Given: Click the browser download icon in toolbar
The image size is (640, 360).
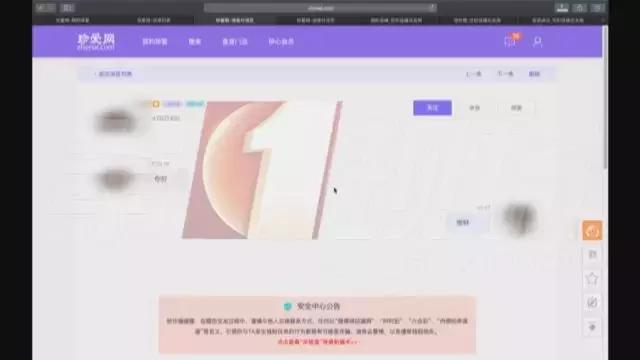Looking at the screenshot, I should pyautogui.click(x=562, y=7).
